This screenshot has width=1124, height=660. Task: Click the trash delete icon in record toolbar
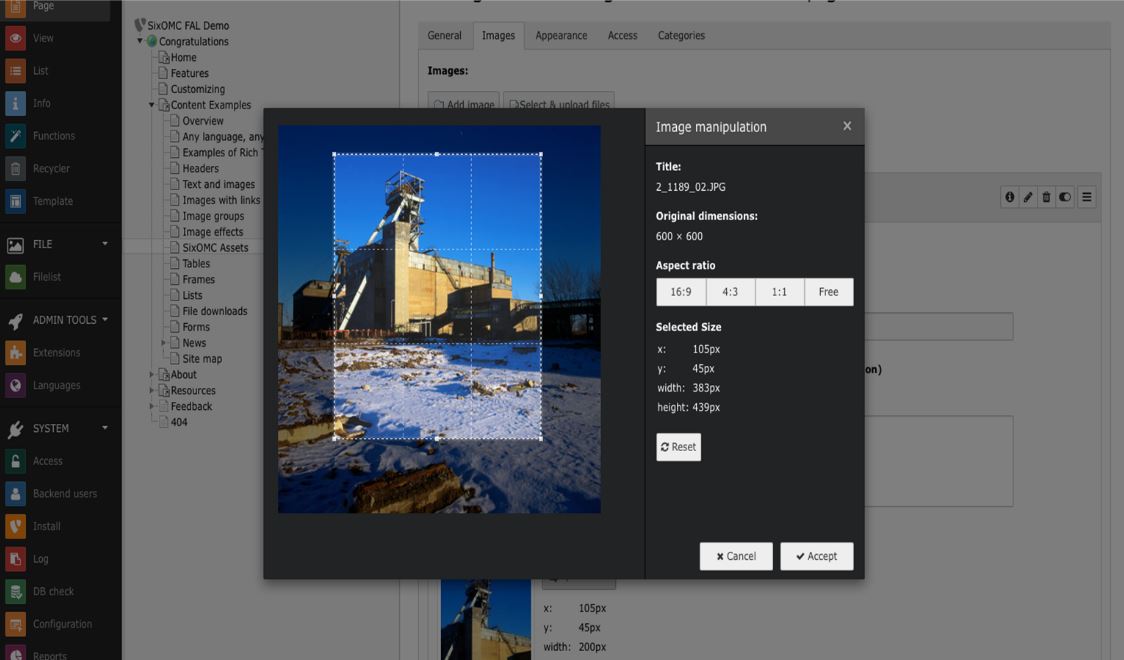click(x=1046, y=197)
